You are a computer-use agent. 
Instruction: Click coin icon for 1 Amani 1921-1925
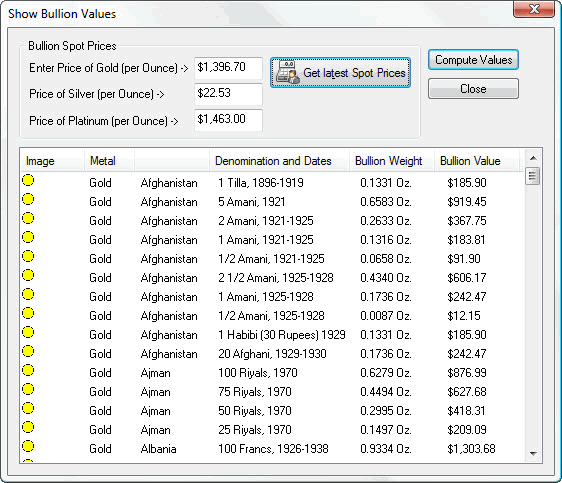pyautogui.click(x=28, y=237)
